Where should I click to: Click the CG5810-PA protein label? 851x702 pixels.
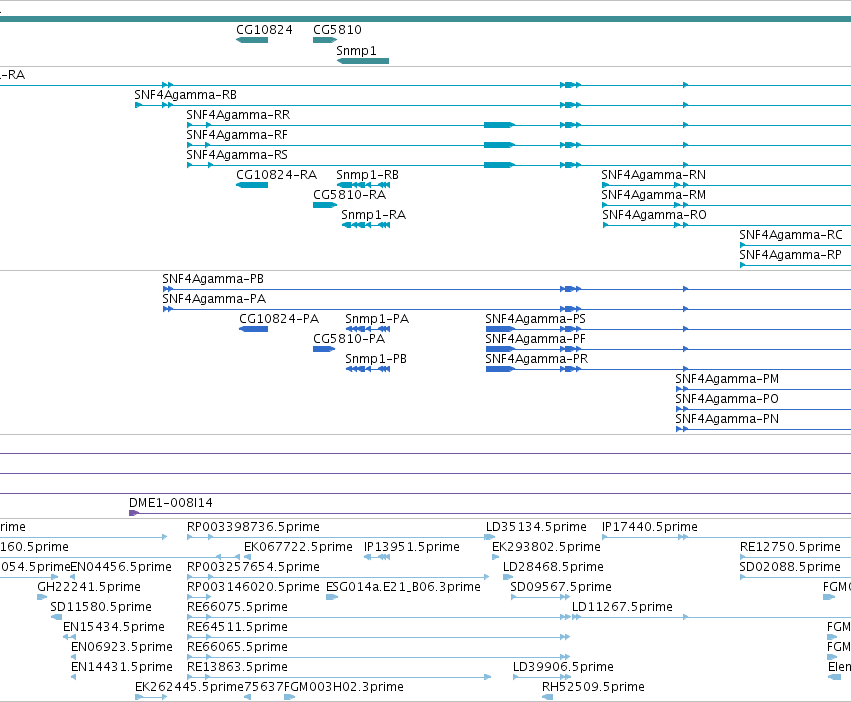(349, 339)
